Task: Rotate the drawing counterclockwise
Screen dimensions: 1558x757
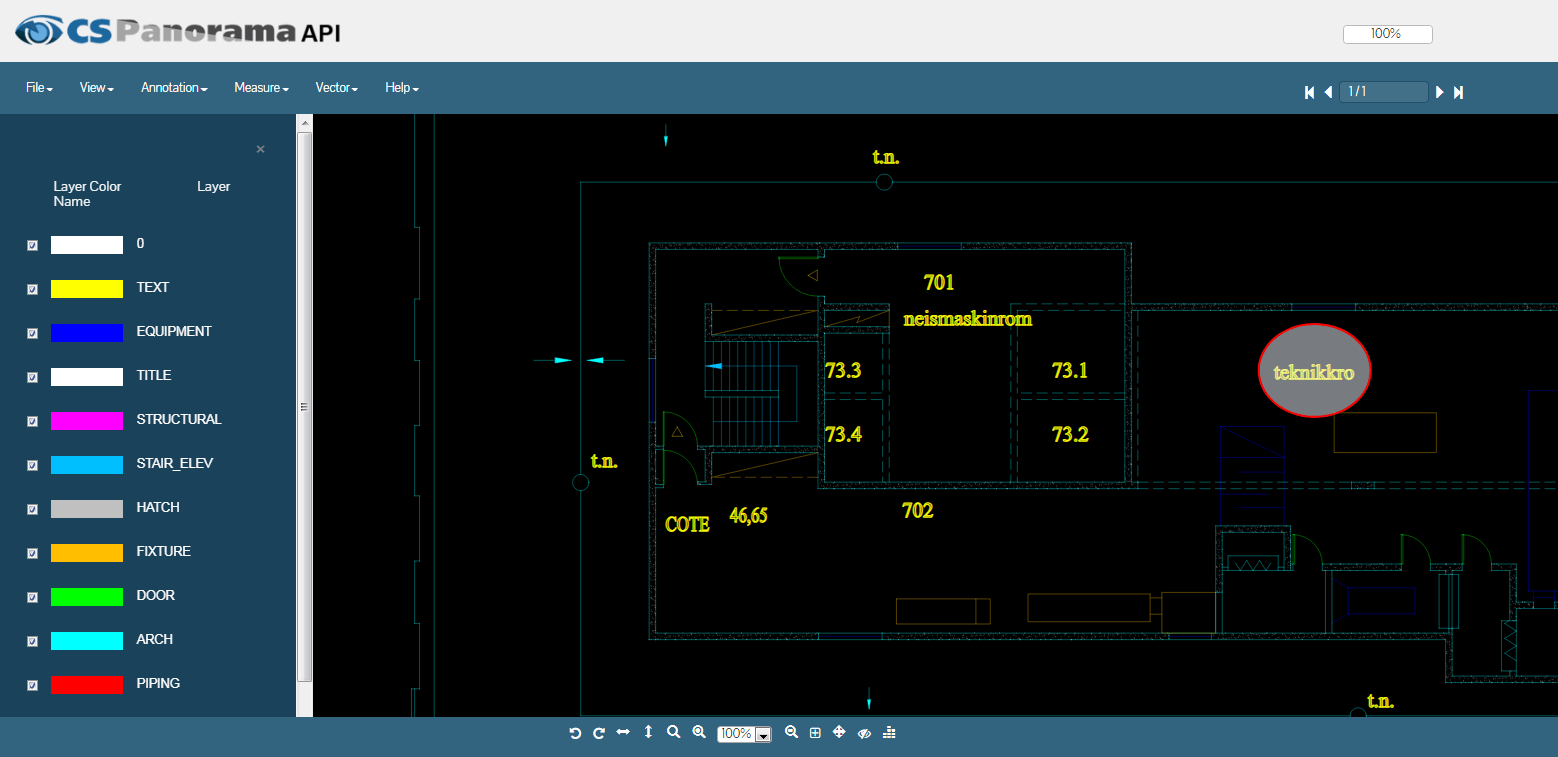Action: point(575,733)
